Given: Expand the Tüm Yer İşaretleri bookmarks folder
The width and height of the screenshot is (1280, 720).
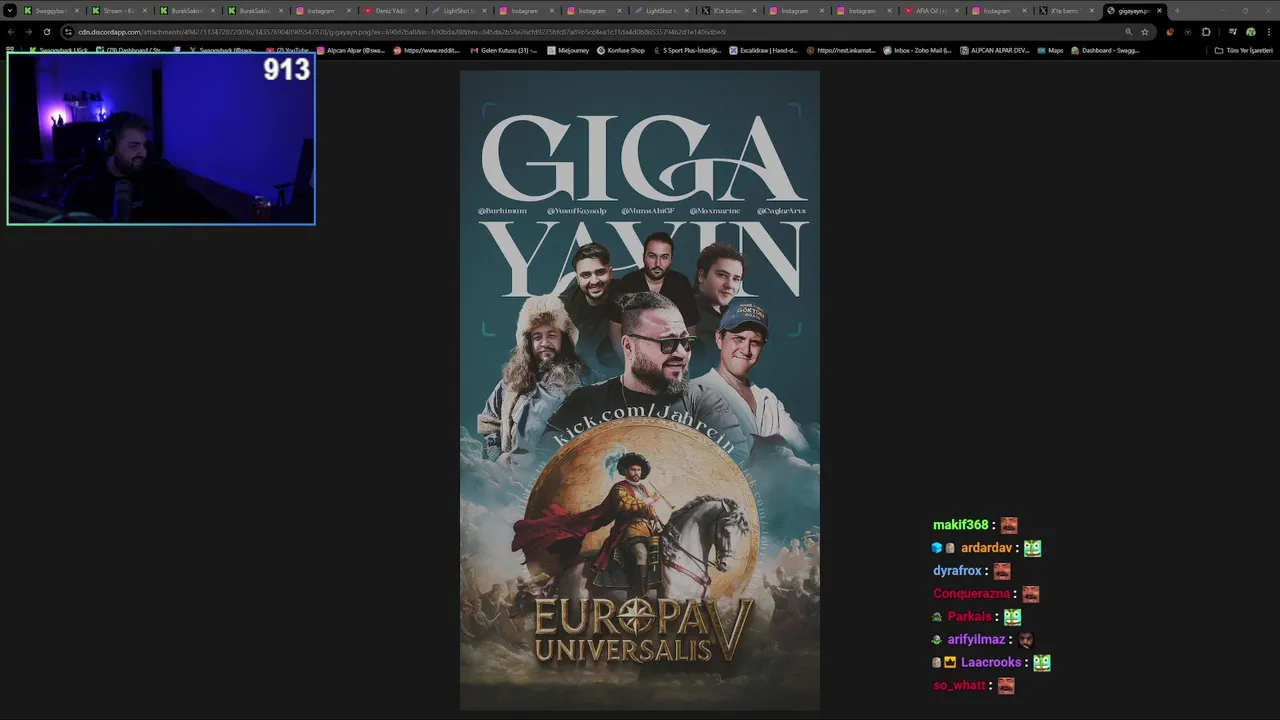Looking at the screenshot, I should 1244,50.
